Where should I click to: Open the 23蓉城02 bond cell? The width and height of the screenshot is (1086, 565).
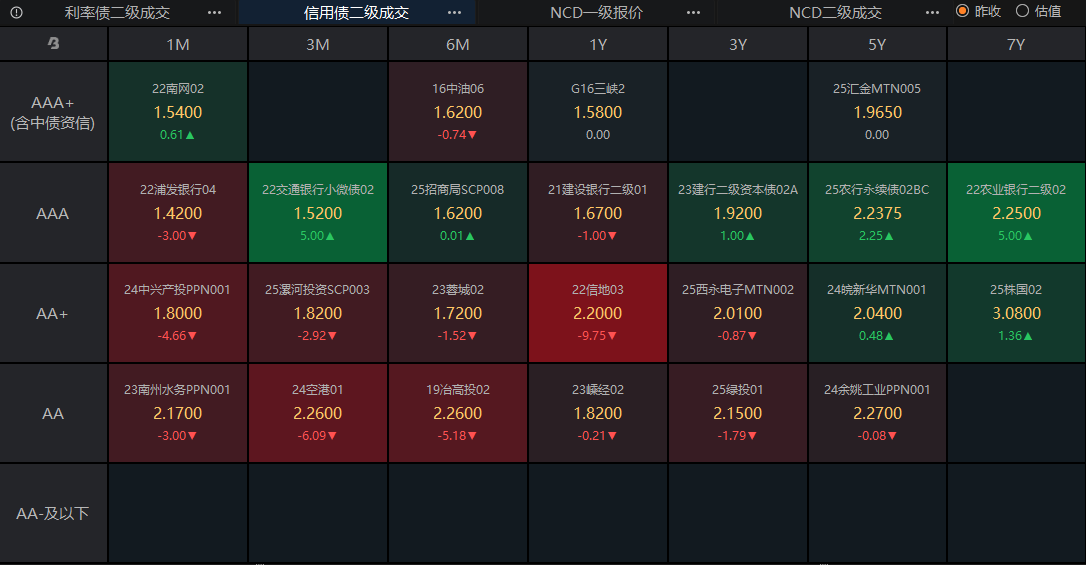[x=458, y=314]
